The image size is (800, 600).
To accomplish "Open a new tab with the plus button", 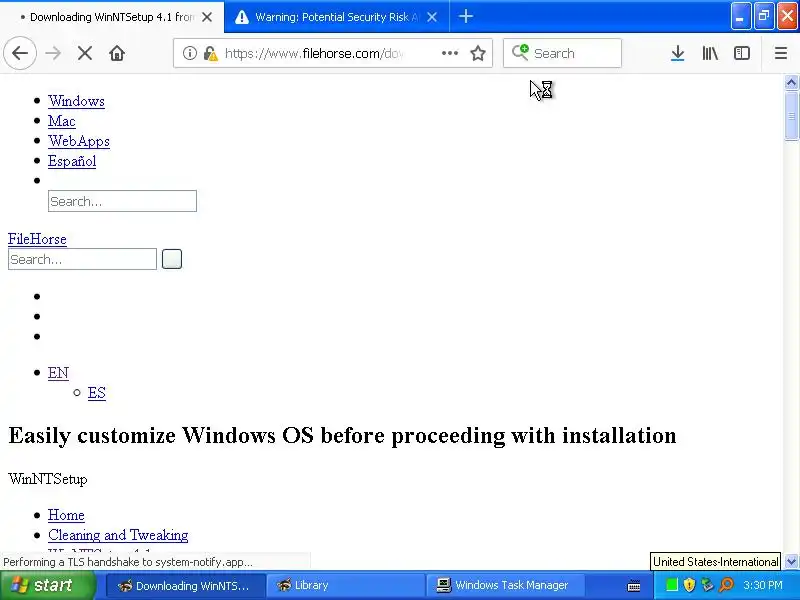I will pos(465,16).
